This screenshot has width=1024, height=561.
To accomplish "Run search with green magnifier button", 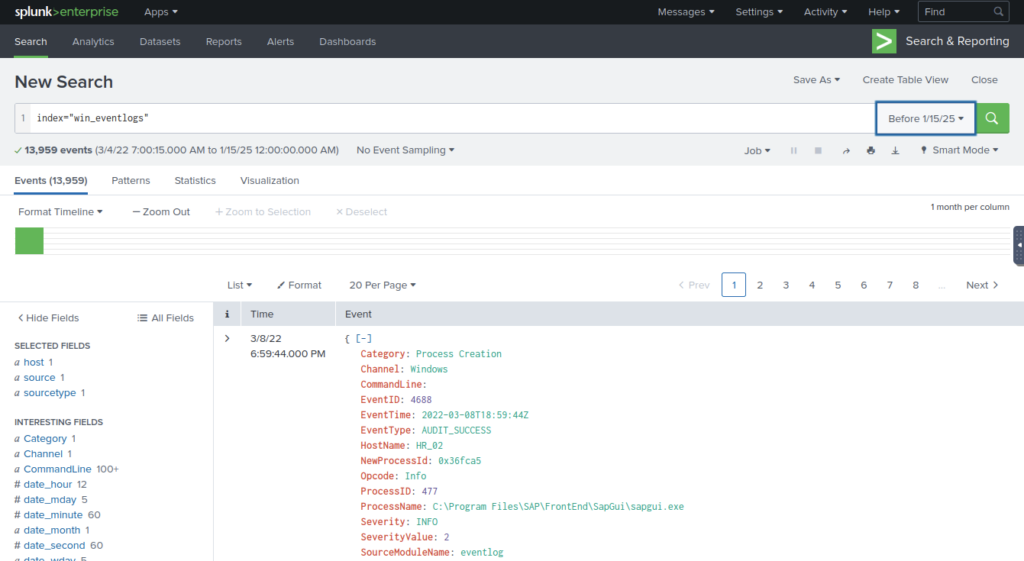I will 992,118.
